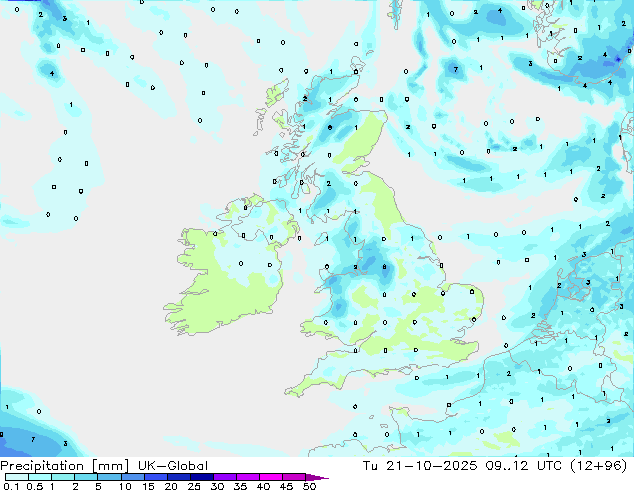Select the 30–35 mm purple legend swatch

[225, 477]
